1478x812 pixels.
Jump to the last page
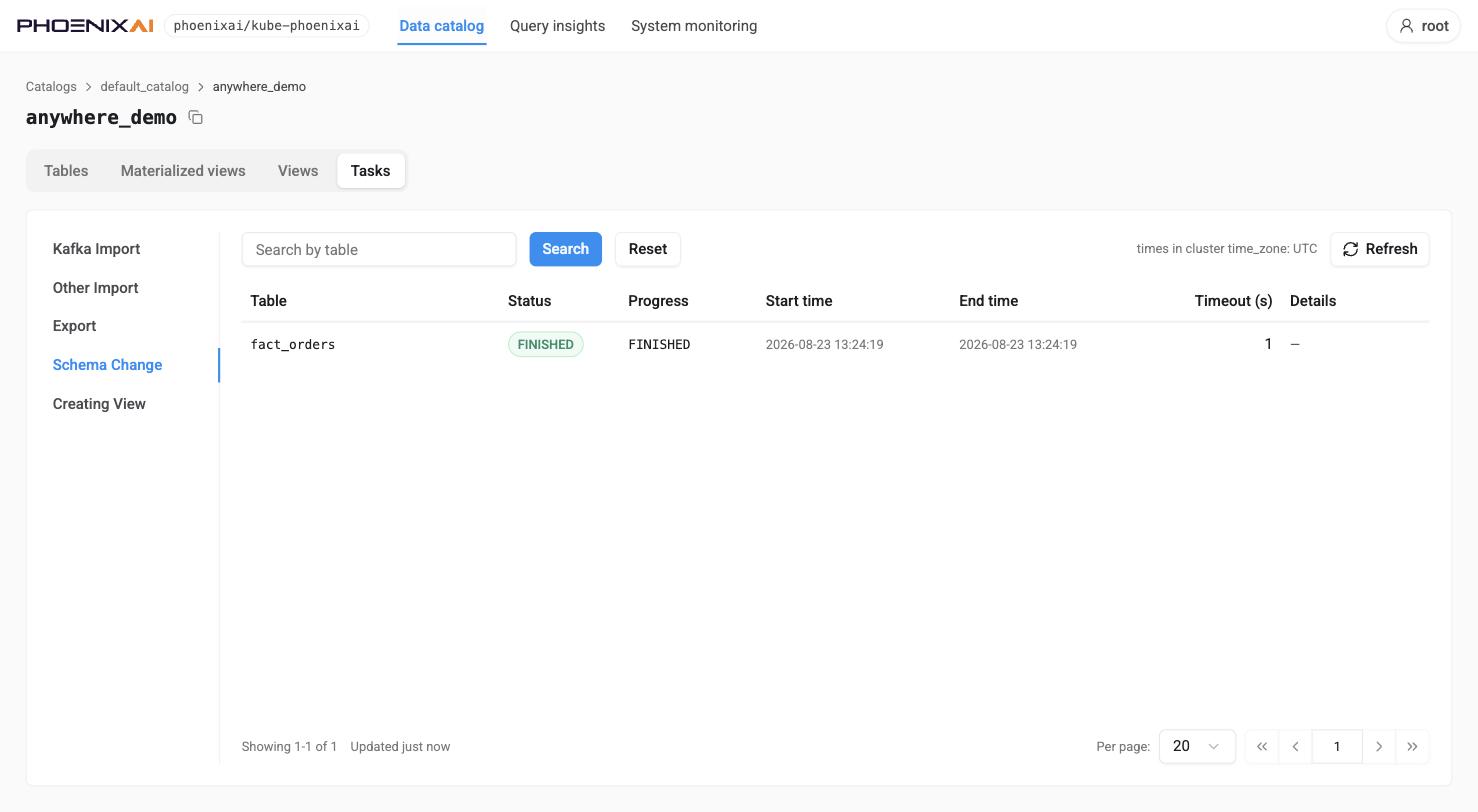[1412, 746]
